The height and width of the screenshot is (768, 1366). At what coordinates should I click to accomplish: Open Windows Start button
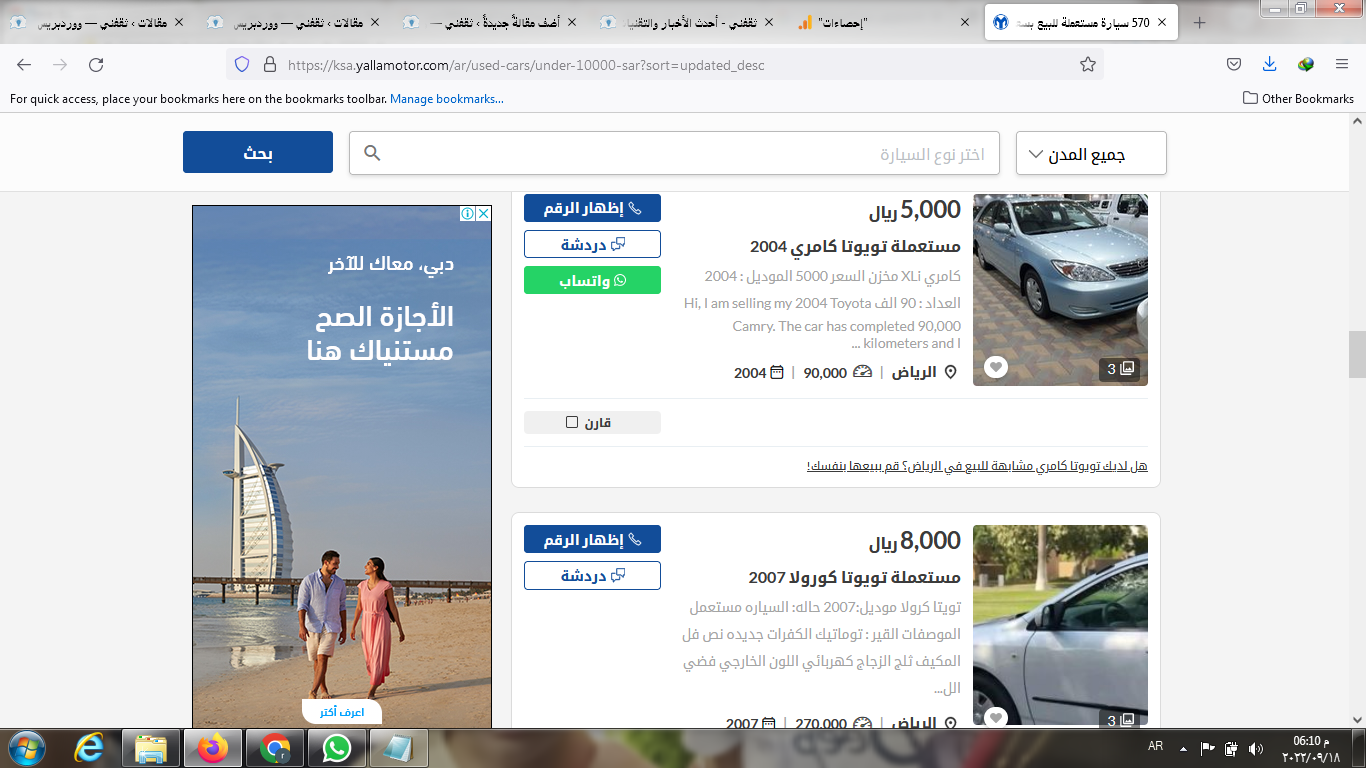coord(25,748)
